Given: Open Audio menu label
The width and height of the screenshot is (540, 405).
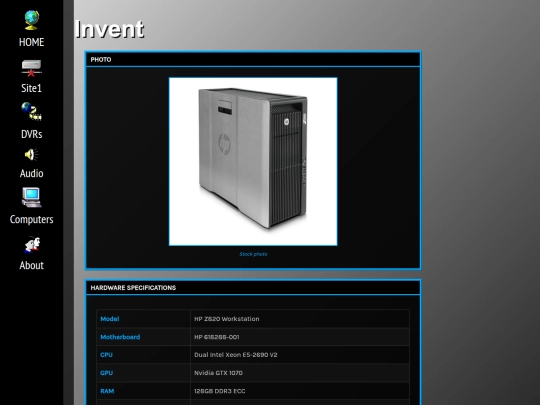Looking at the screenshot, I should [x=31, y=173].
